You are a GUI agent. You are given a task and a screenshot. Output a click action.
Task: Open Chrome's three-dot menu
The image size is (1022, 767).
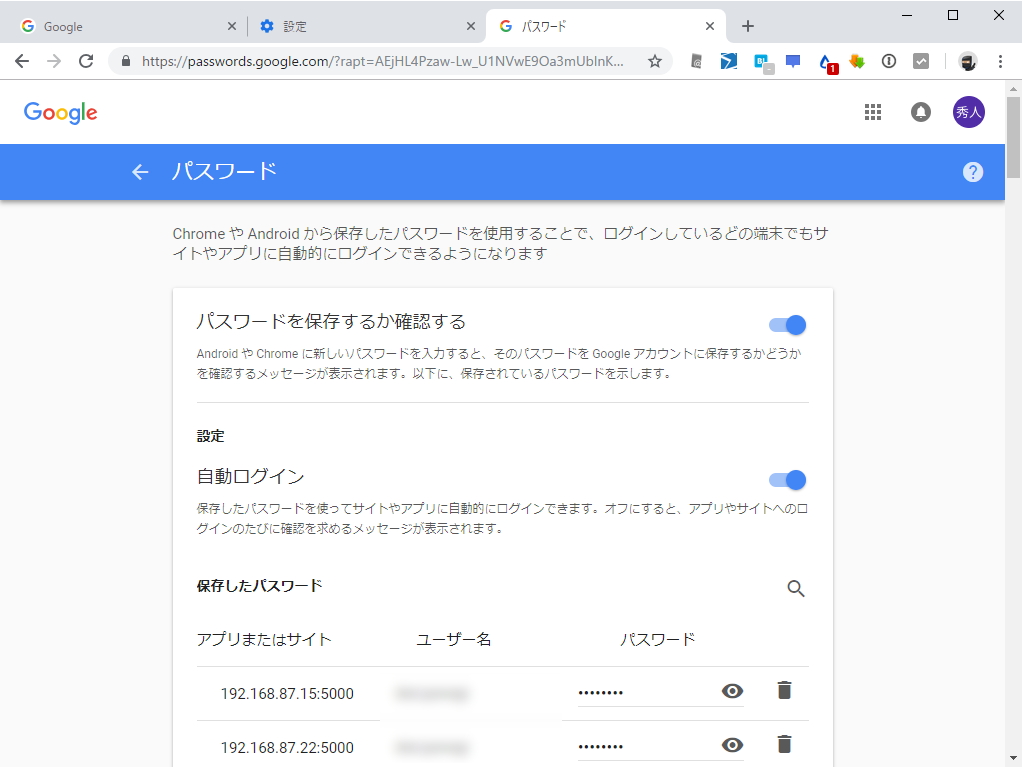(999, 61)
